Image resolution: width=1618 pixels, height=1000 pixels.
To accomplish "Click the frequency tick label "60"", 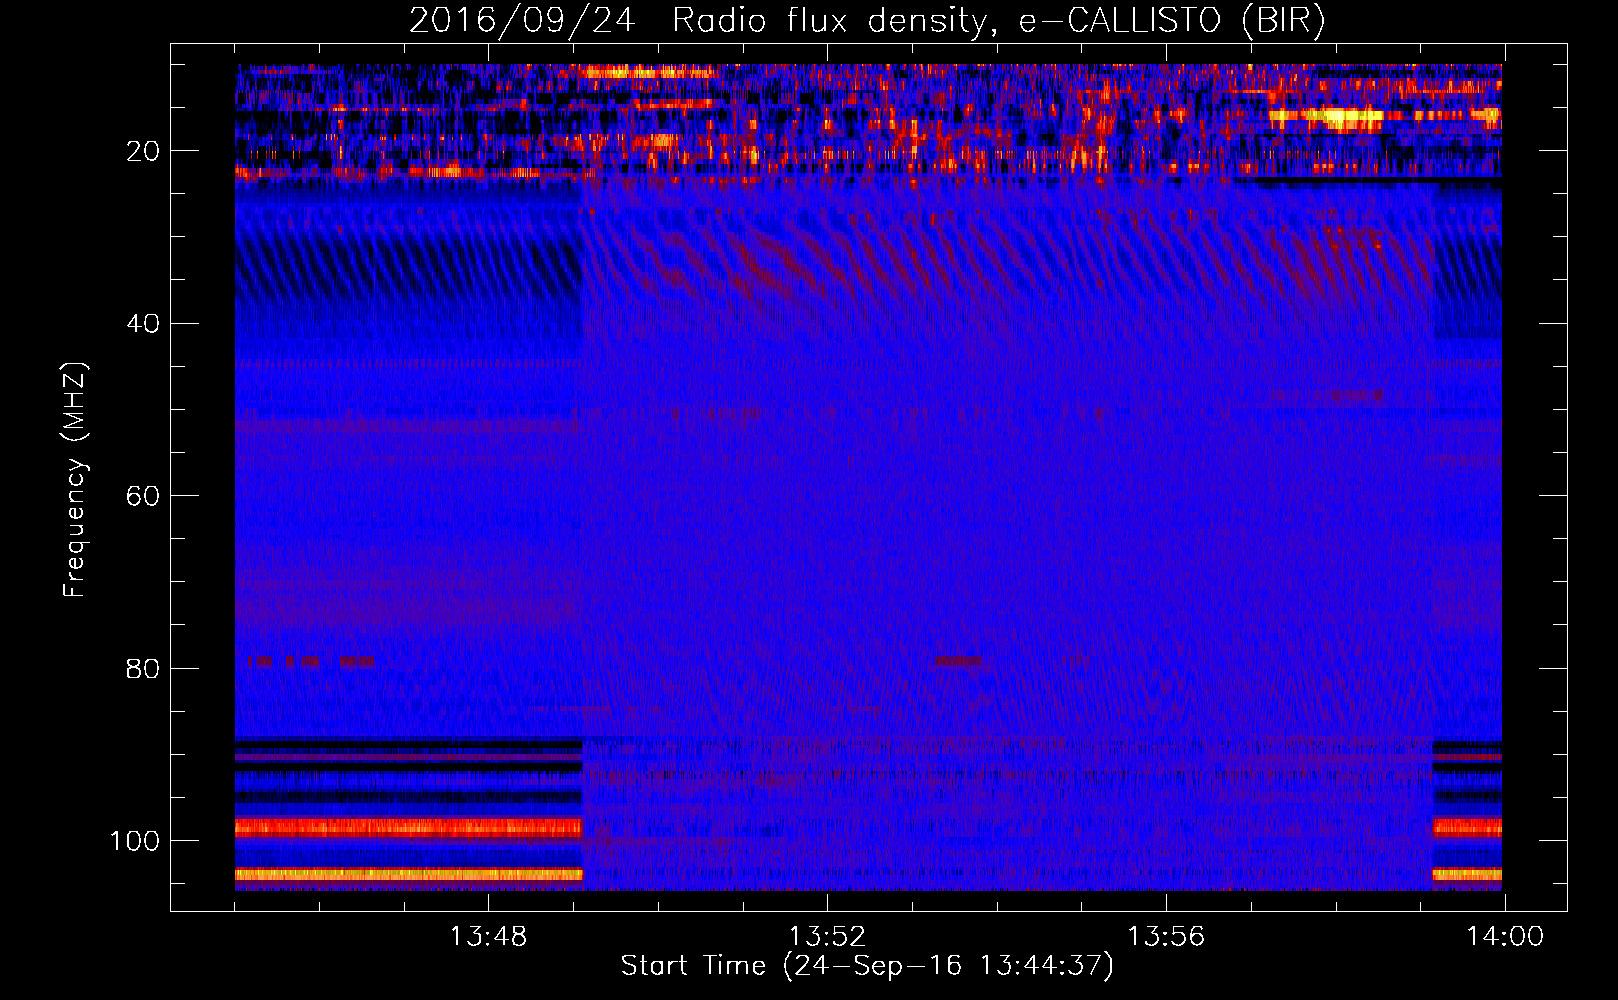I will pos(143,496).
